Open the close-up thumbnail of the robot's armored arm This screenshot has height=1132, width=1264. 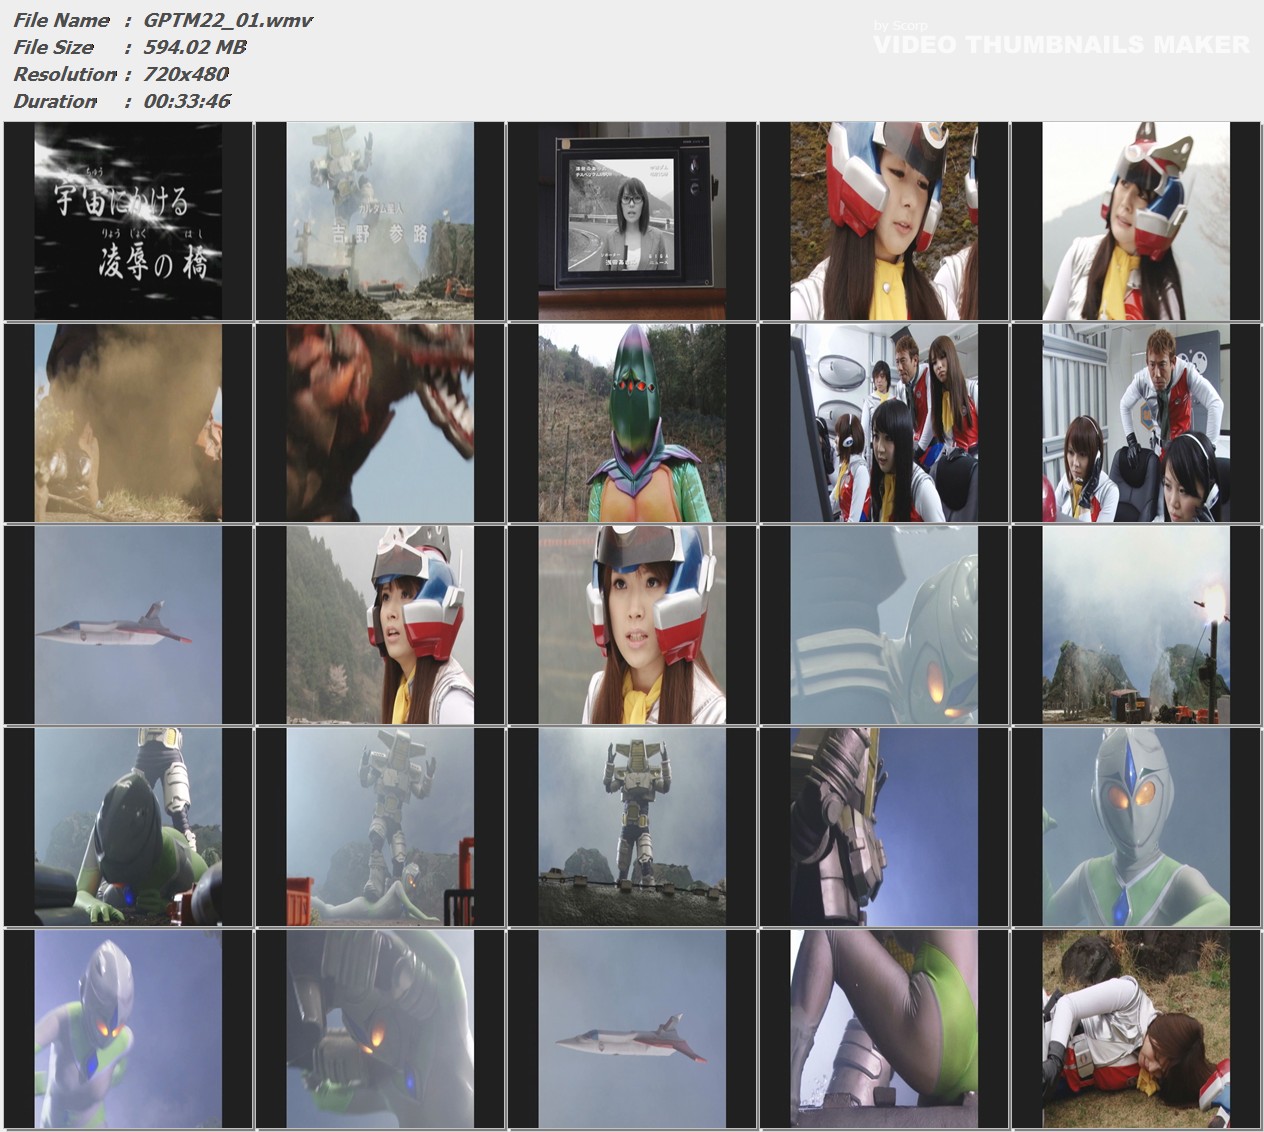coord(884,826)
